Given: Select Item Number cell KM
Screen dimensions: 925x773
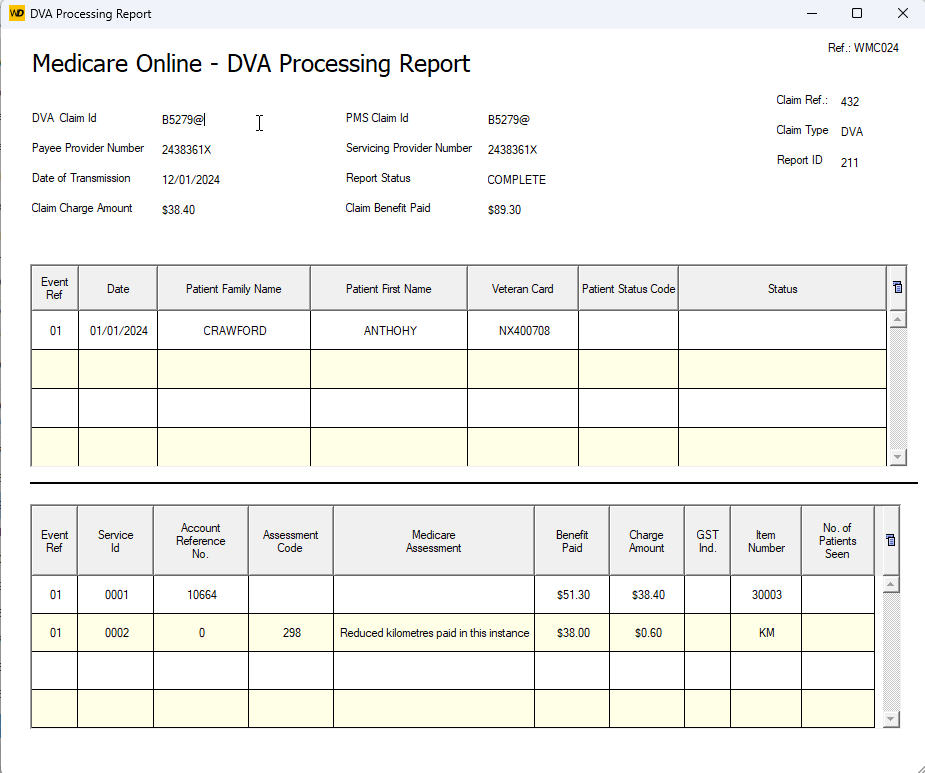Looking at the screenshot, I should 766,633.
